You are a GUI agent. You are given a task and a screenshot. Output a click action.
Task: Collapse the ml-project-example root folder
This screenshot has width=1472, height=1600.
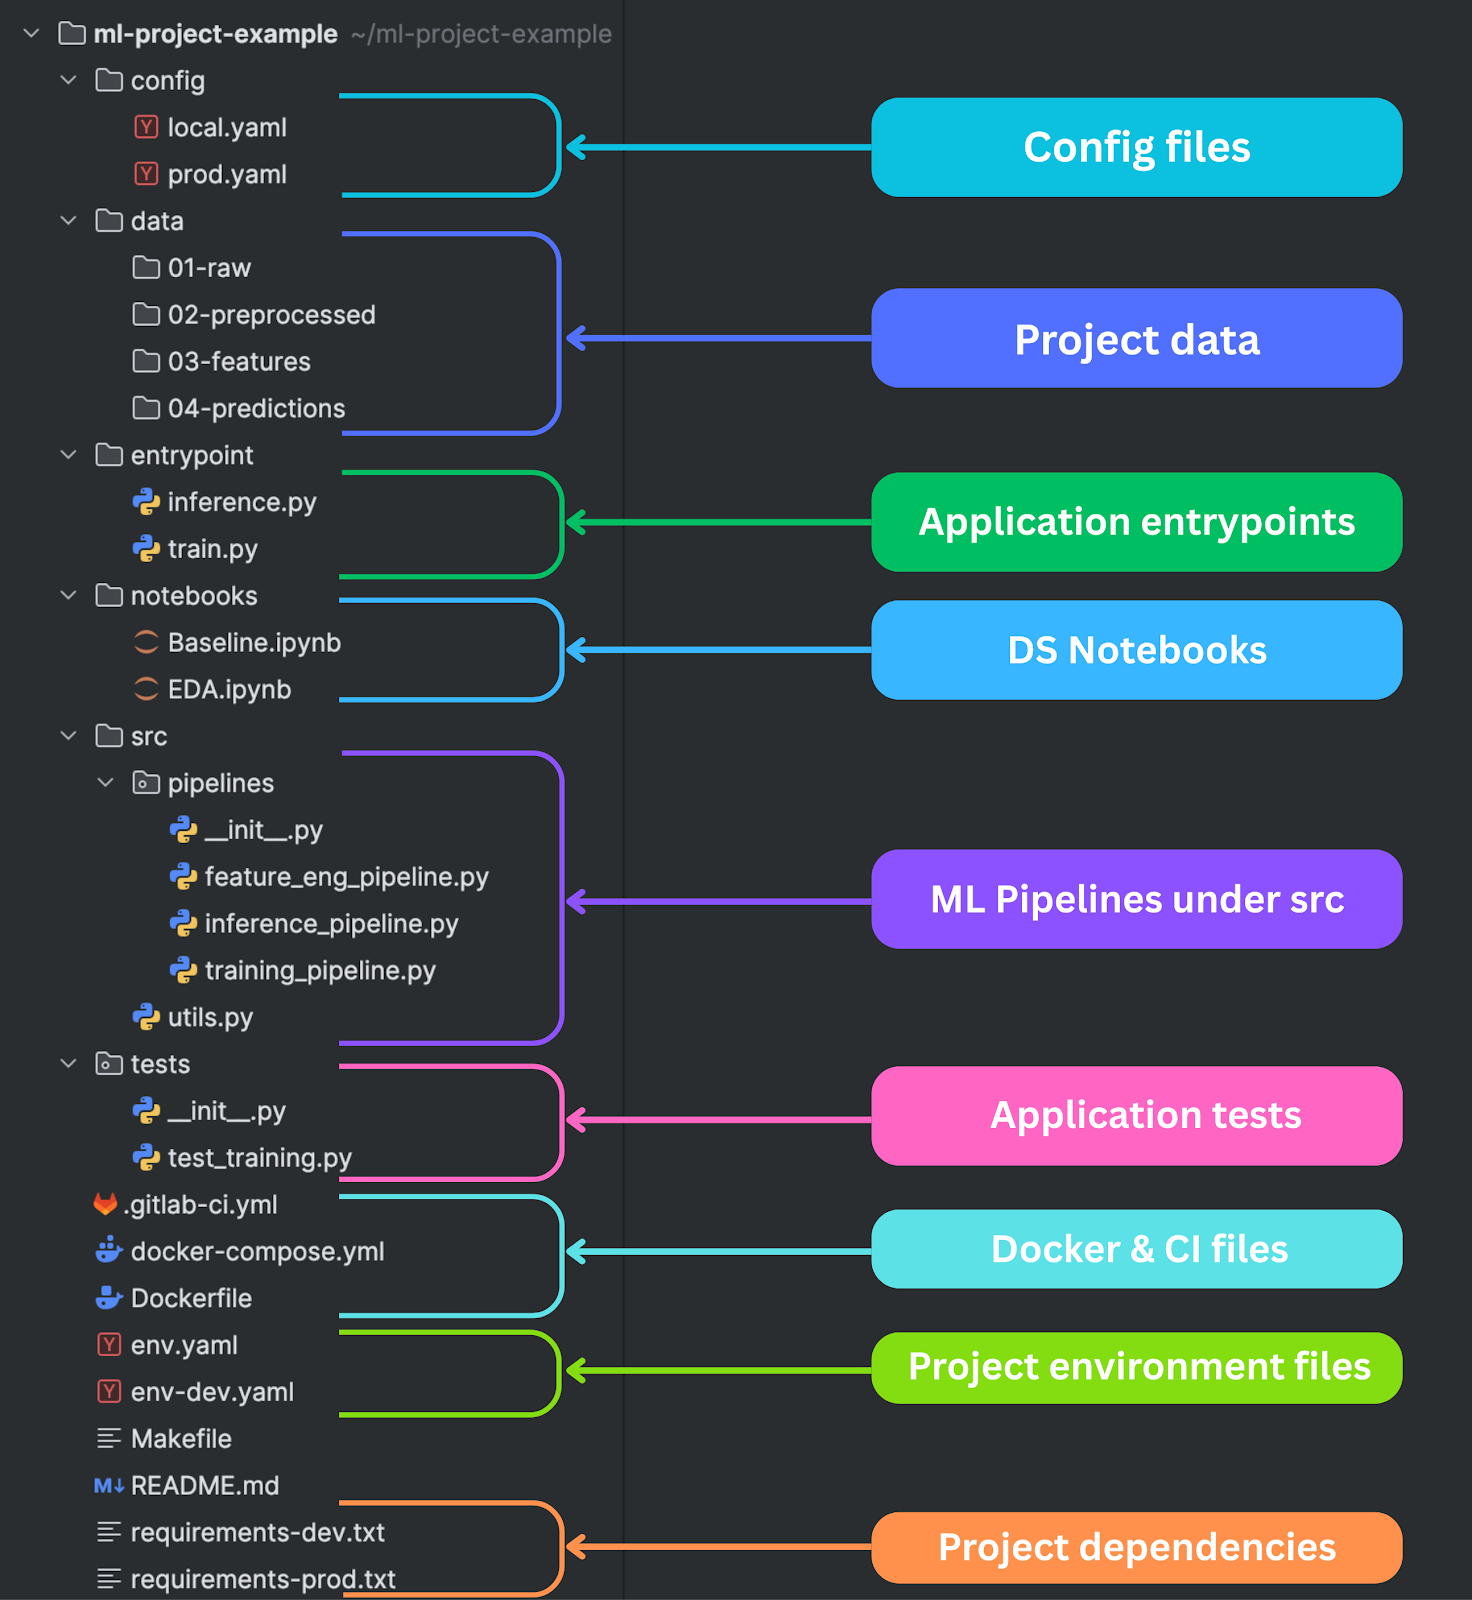pyautogui.click(x=30, y=33)
